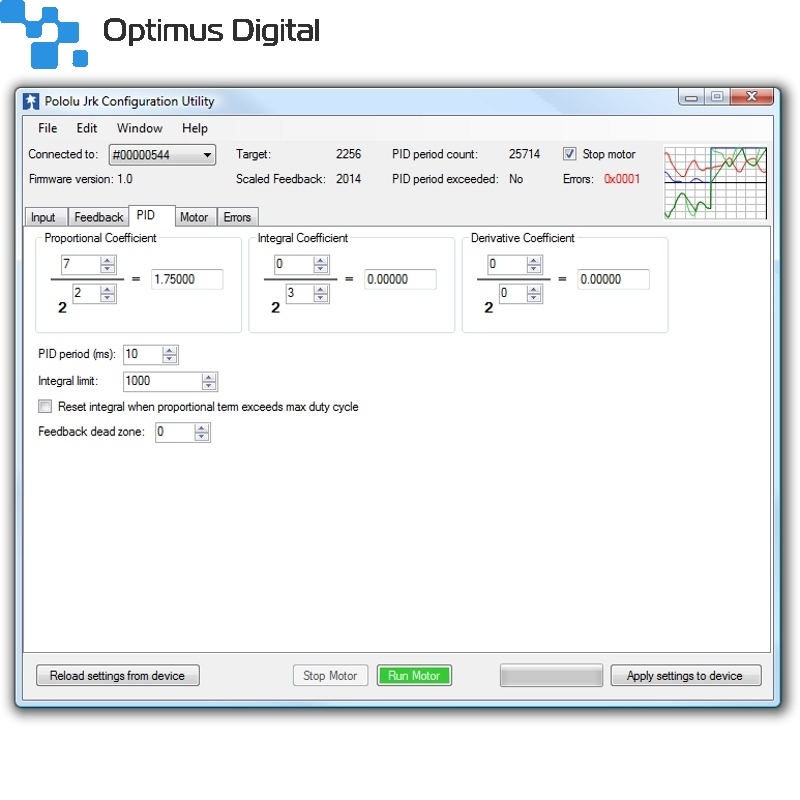
Task: Click the Pololu app icon in title bar
Action: [x=31, y=101]
